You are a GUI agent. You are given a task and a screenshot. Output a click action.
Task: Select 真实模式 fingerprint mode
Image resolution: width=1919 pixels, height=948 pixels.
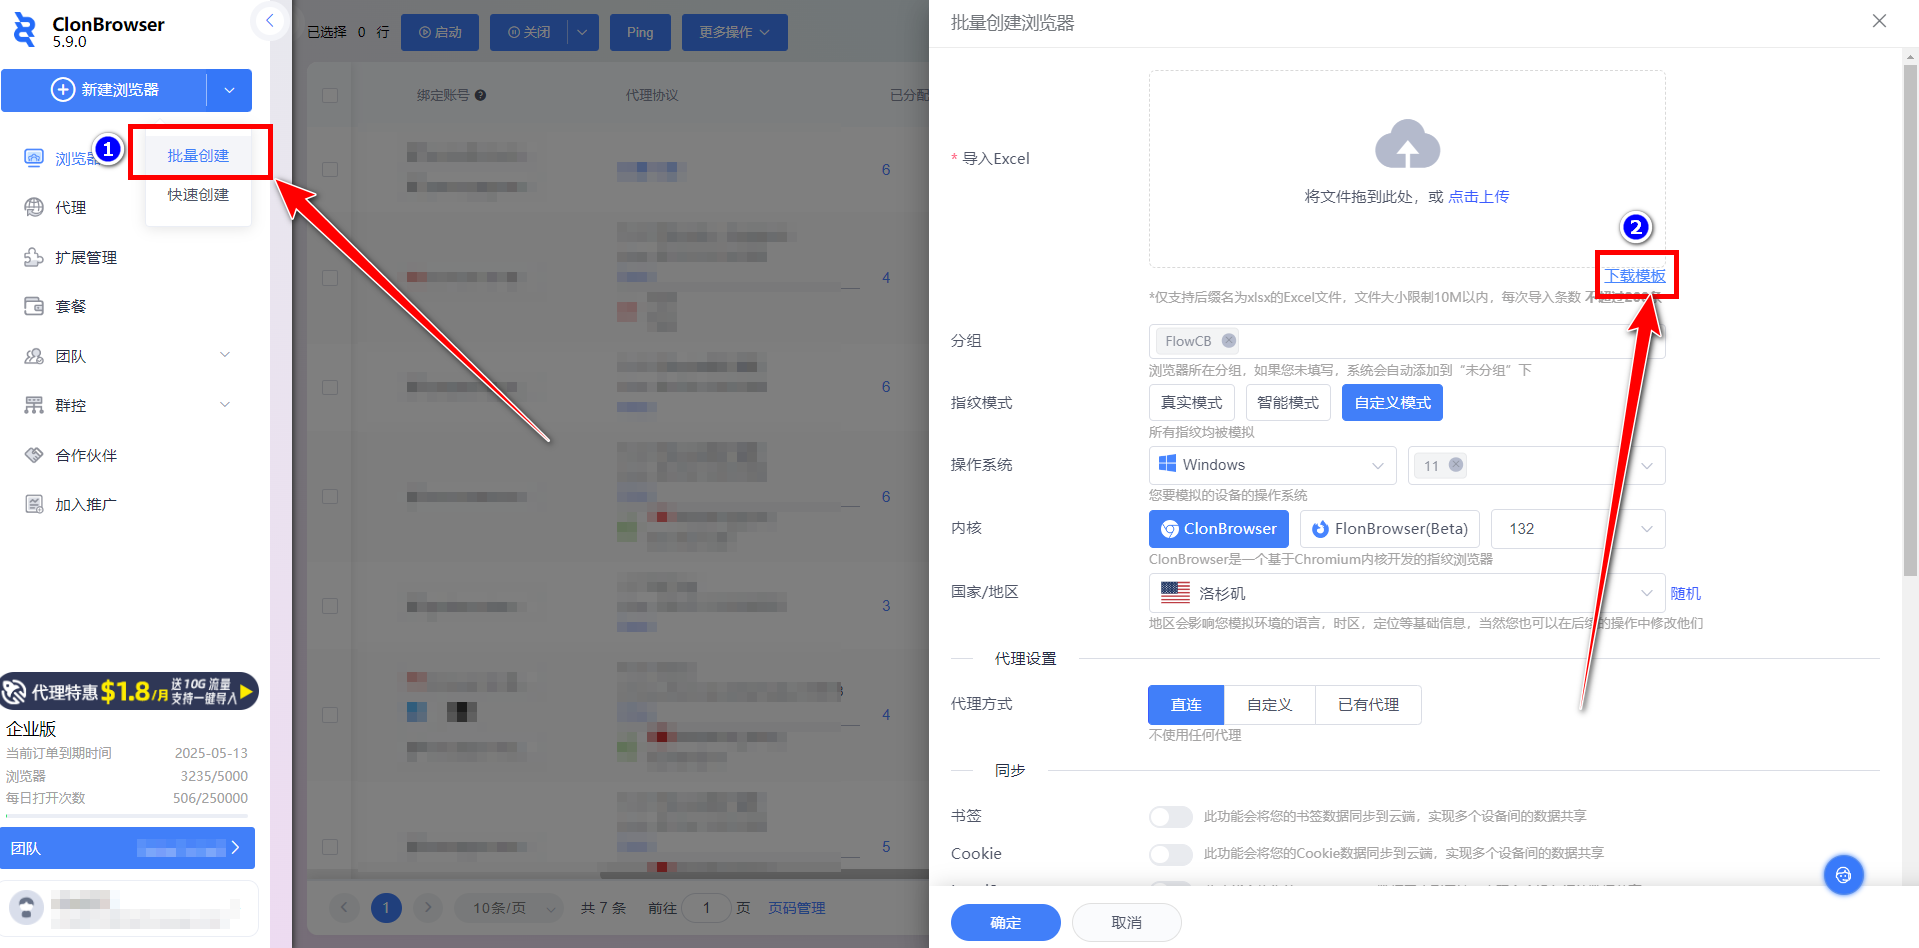click(x=1191, y=403)
